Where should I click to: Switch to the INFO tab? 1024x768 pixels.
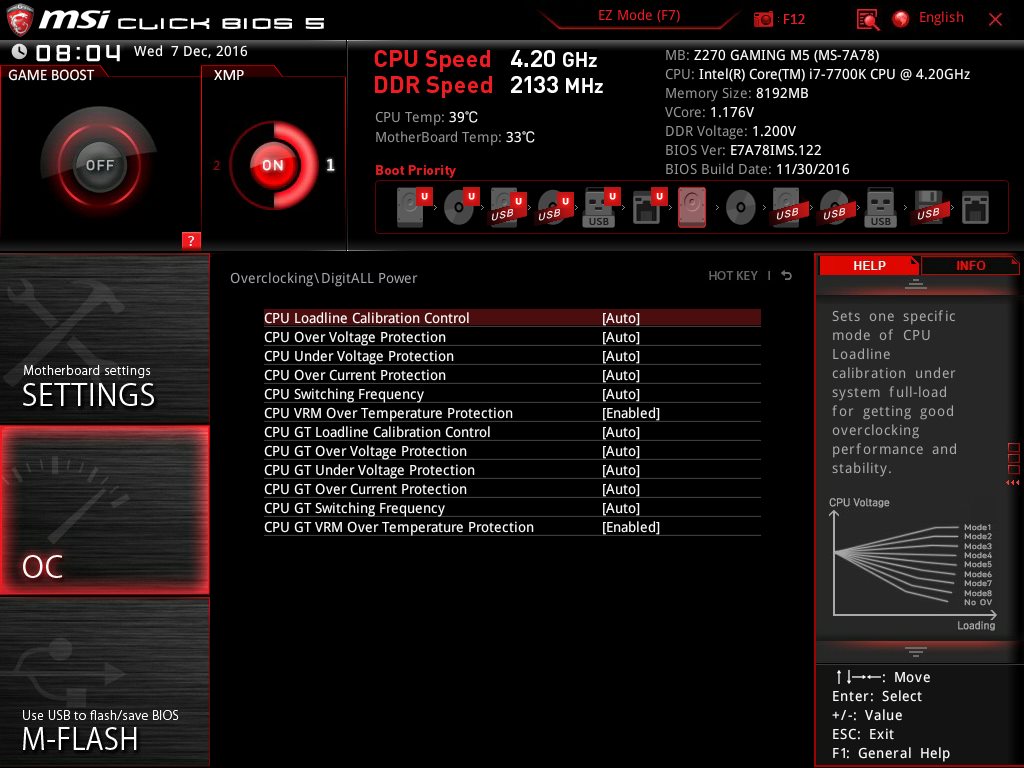(970, 265)
